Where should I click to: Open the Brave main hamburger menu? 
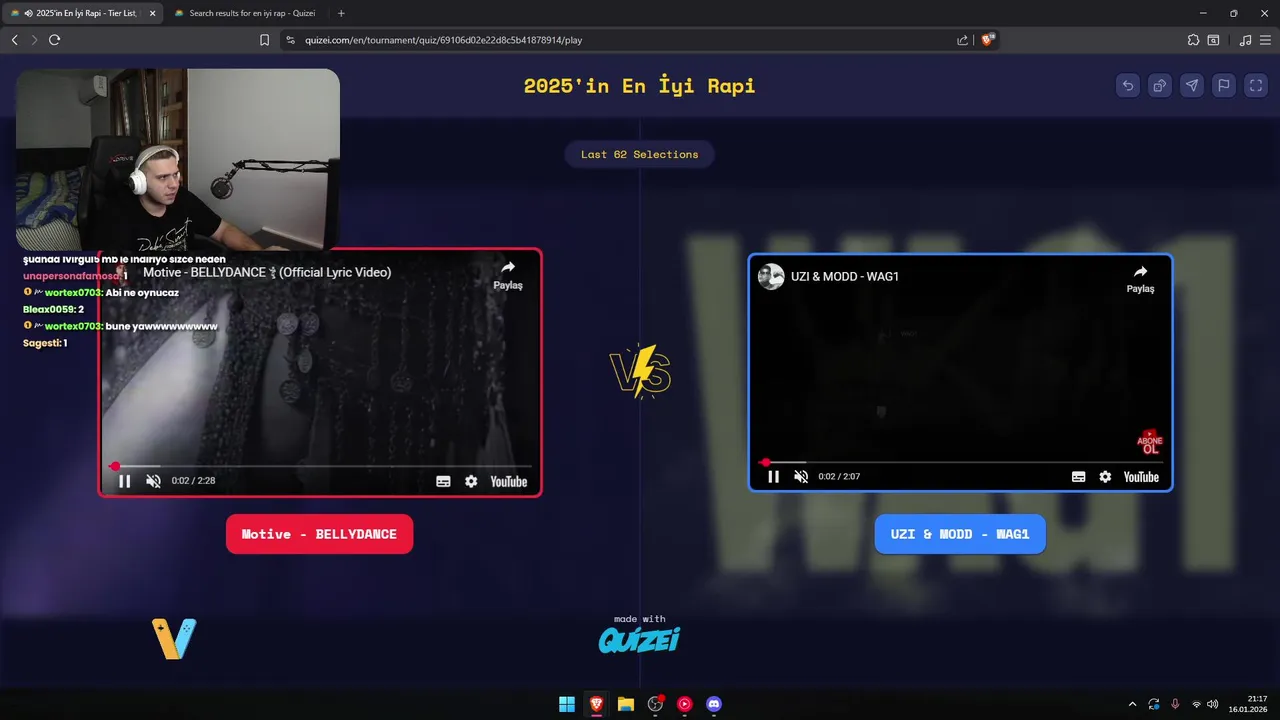click(1265, 40)
